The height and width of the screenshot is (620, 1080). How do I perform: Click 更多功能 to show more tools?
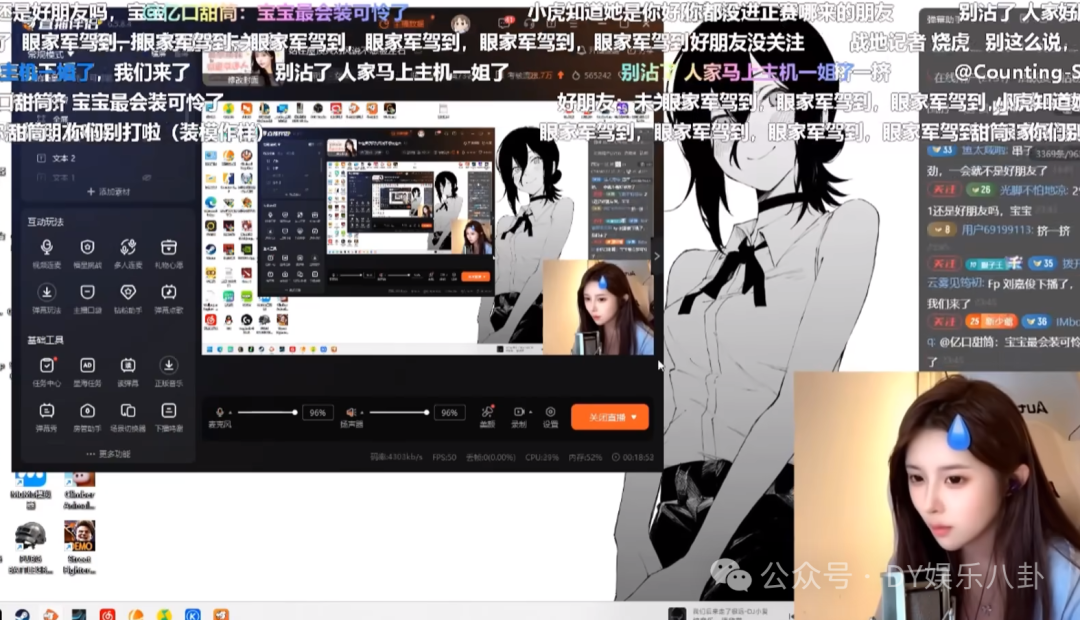109,454
